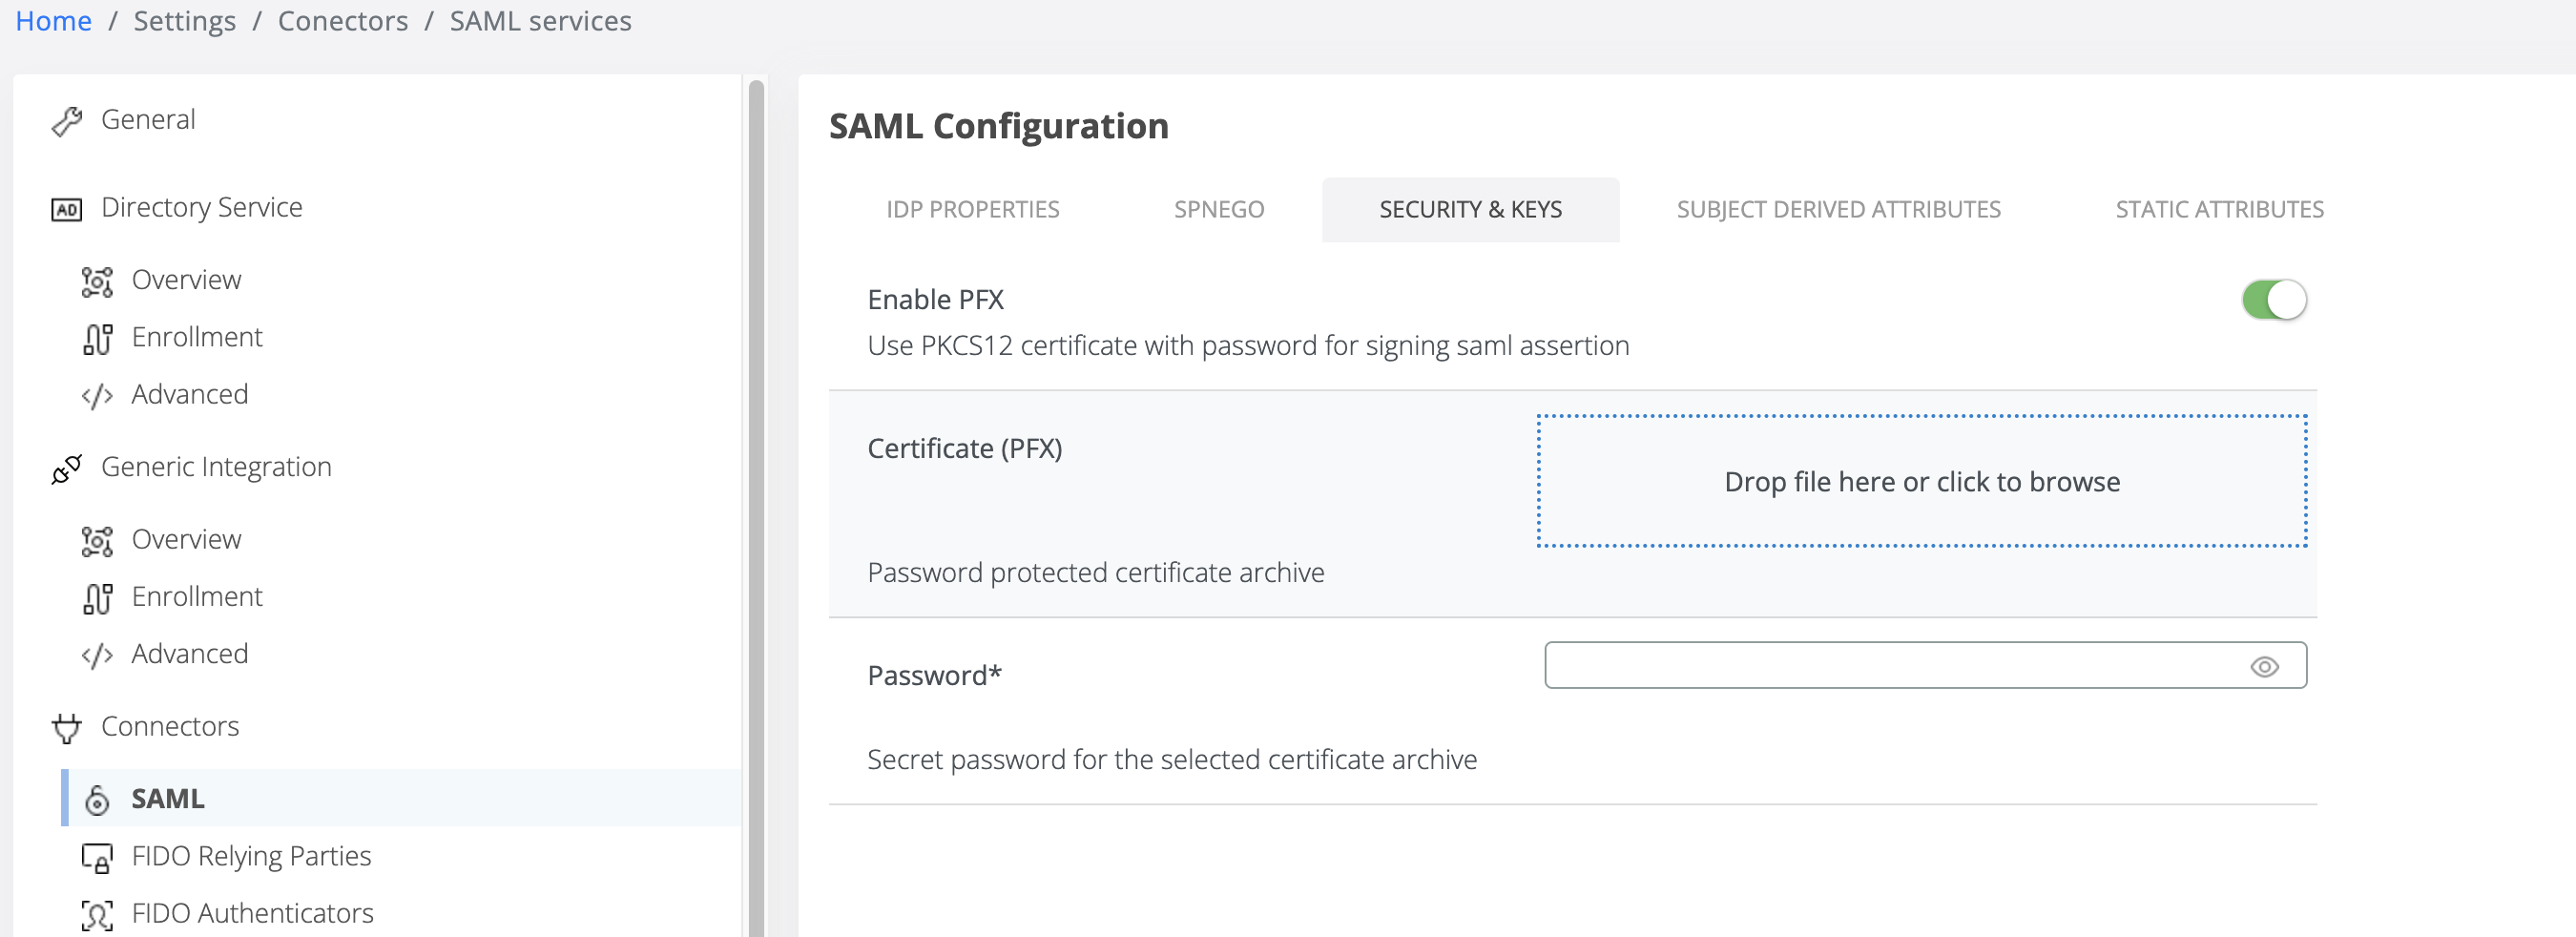The height and width of the screenshot is (937, 2576).
Task: Click the PFX certificate file drop zone
Action: [1921, 482]
